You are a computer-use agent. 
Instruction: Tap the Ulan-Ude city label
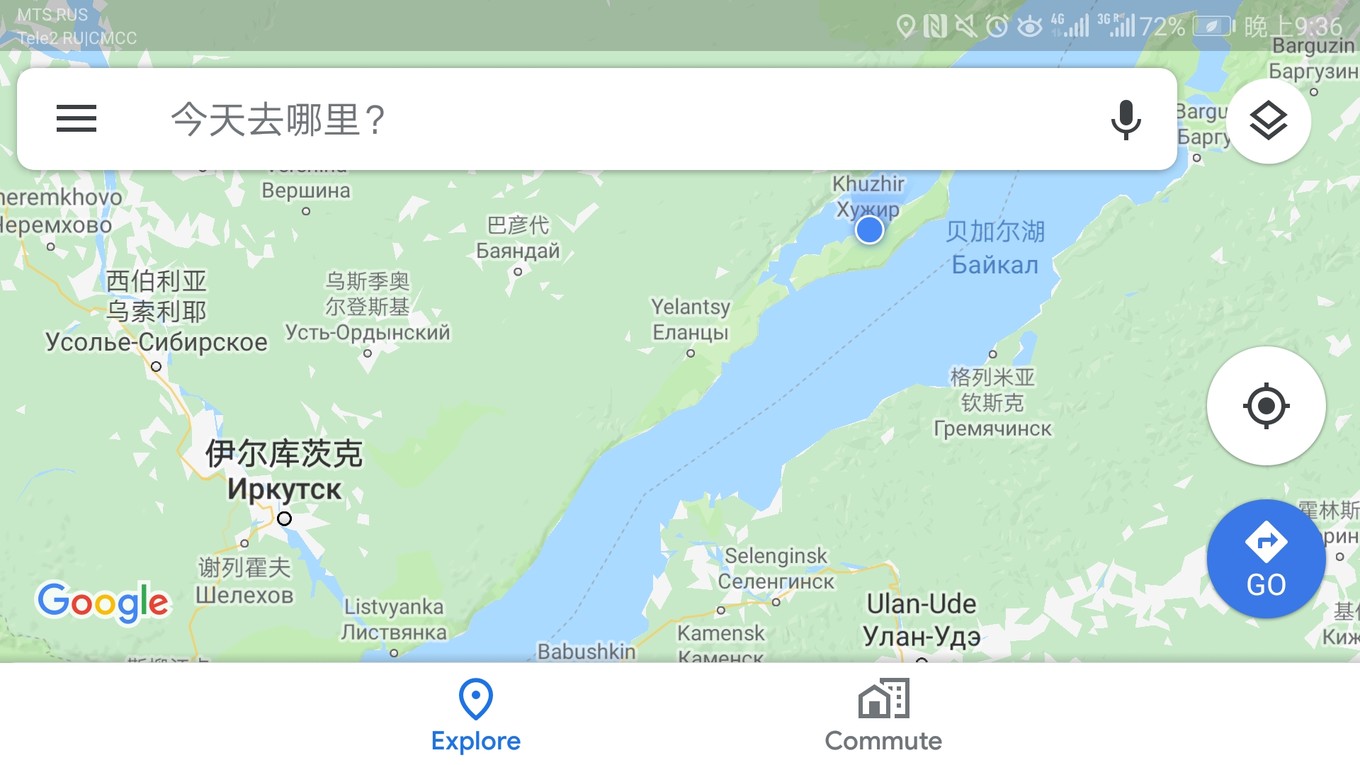point(921,604)
